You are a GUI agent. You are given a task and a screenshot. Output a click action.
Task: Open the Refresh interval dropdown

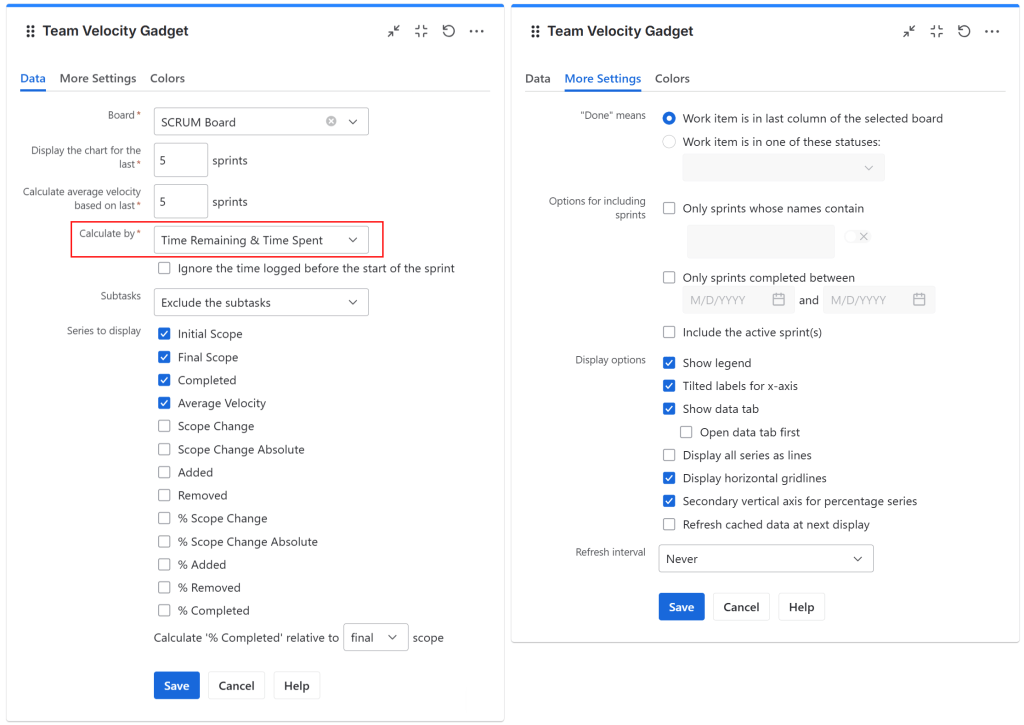(x=766, y=559)
